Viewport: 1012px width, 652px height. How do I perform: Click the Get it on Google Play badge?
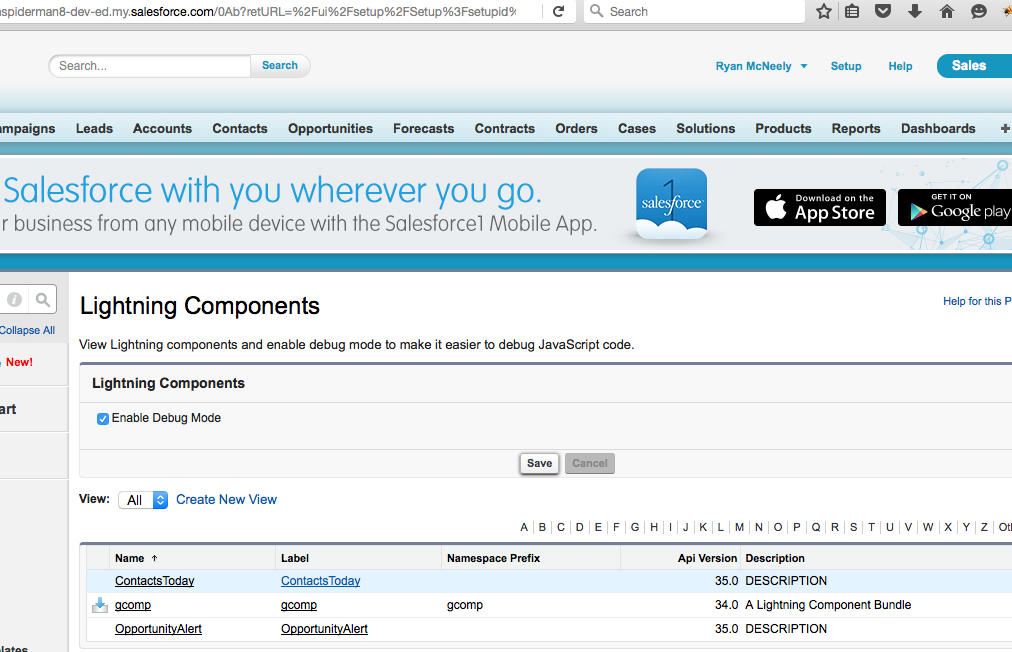[x=955, y=207]
